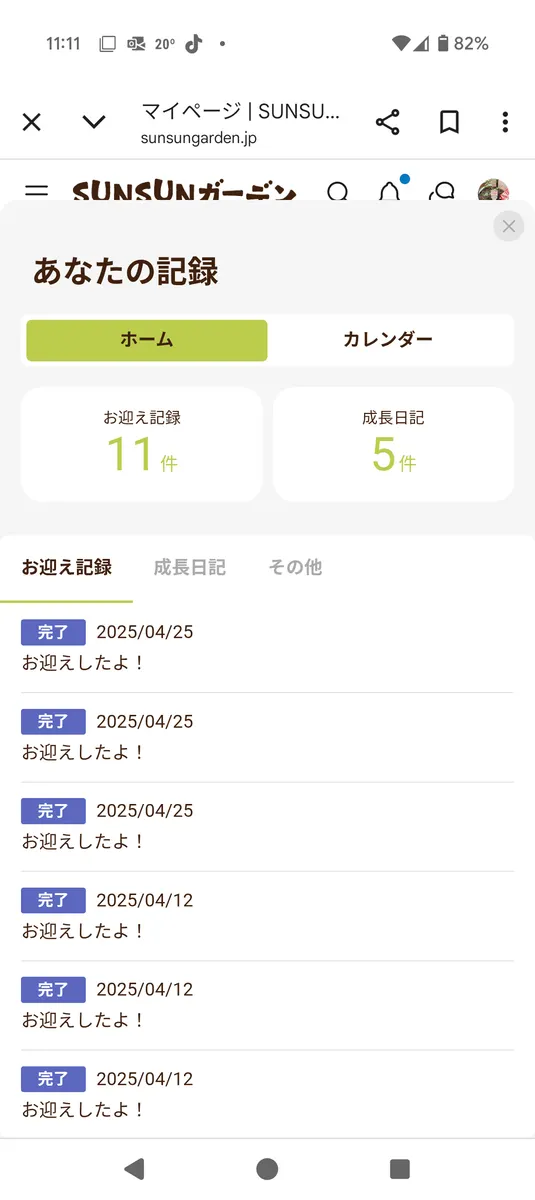This screenshot has height=1200, width=535.
Task: Switch to the ホーム view
Action: (x=147, y=340)
